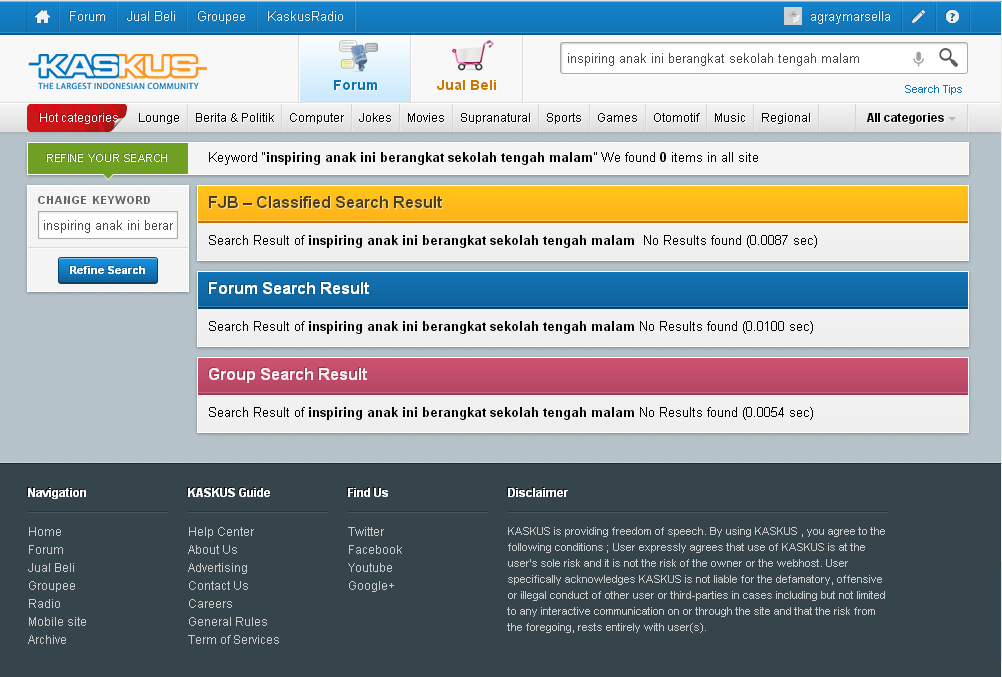Open General Rules link in footer
This screenshot has height=677, width=1002.
(227, 621)
